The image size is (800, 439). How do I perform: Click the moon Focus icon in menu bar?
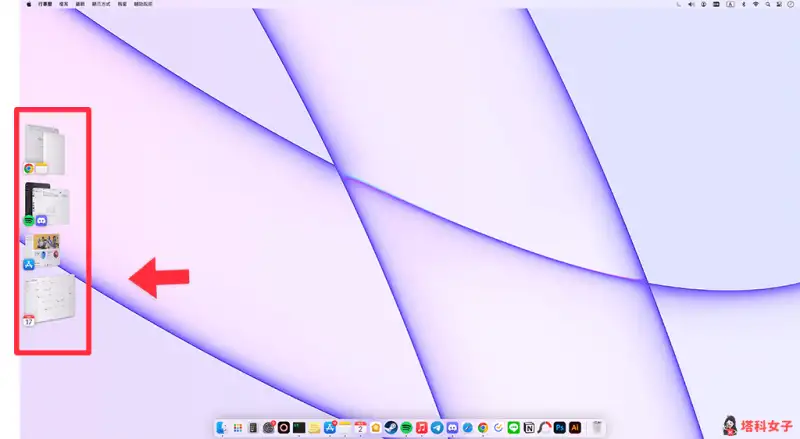(679, 4)
